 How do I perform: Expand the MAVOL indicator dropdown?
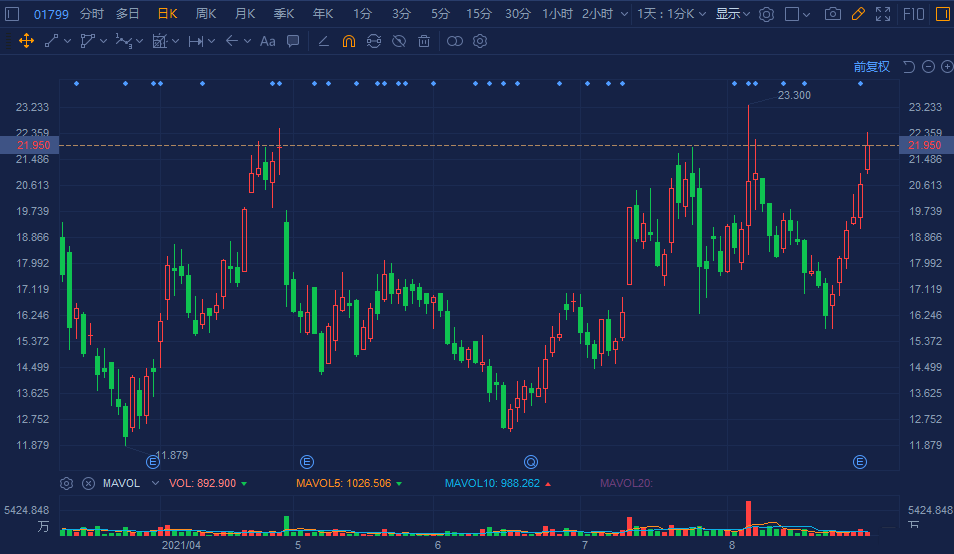click(x=155, y=483)
